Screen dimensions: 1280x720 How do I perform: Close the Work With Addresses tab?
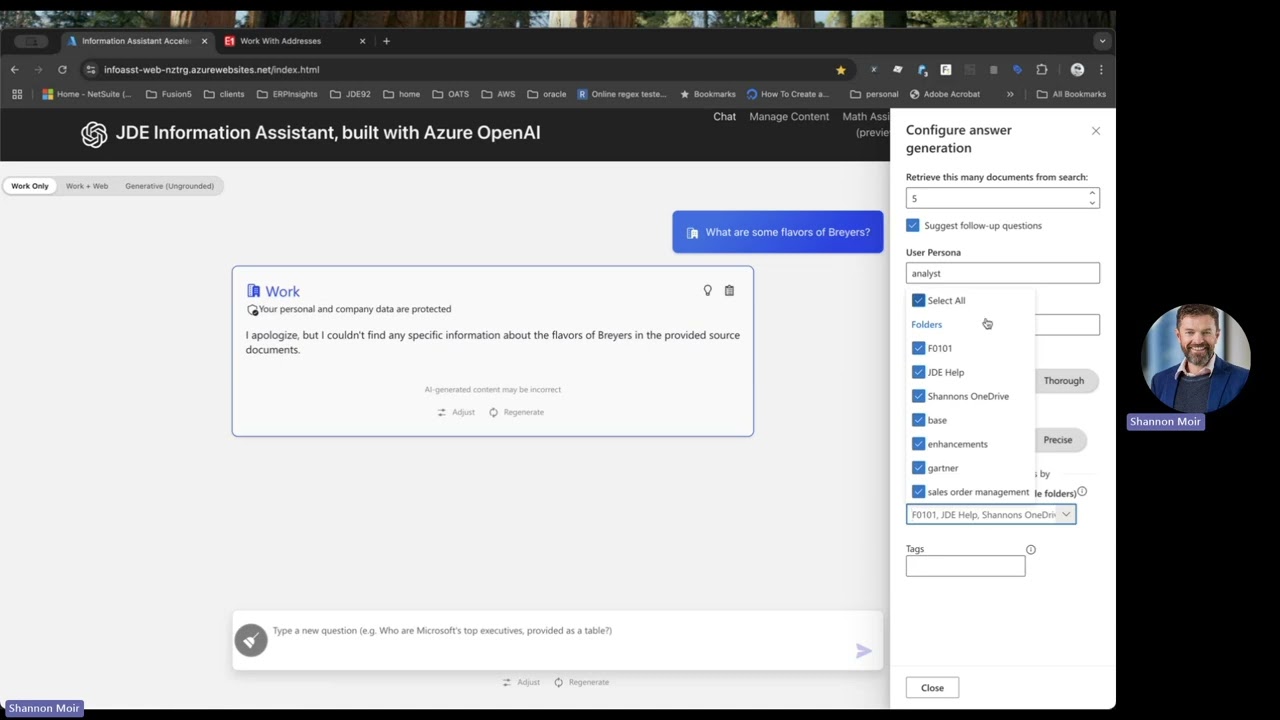[x=362, y=41]
